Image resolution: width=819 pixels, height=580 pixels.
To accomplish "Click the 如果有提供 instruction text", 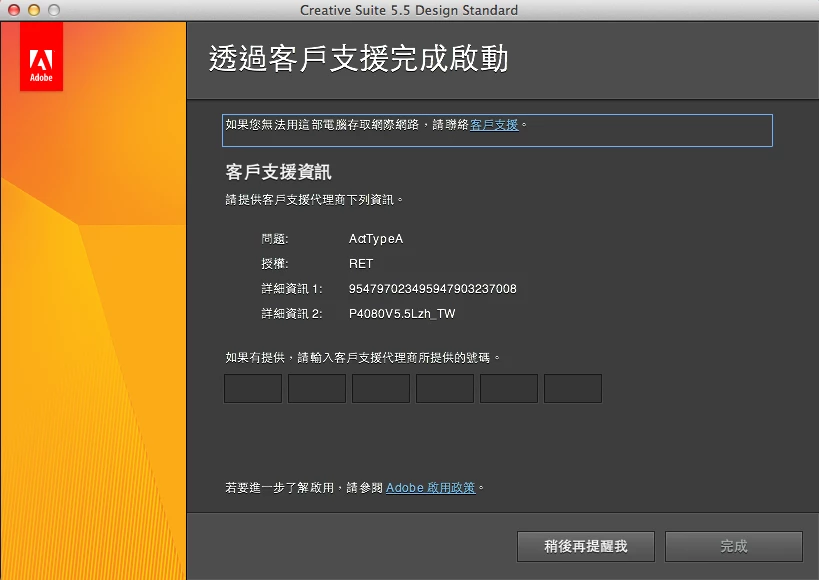I will click(363, 358).
